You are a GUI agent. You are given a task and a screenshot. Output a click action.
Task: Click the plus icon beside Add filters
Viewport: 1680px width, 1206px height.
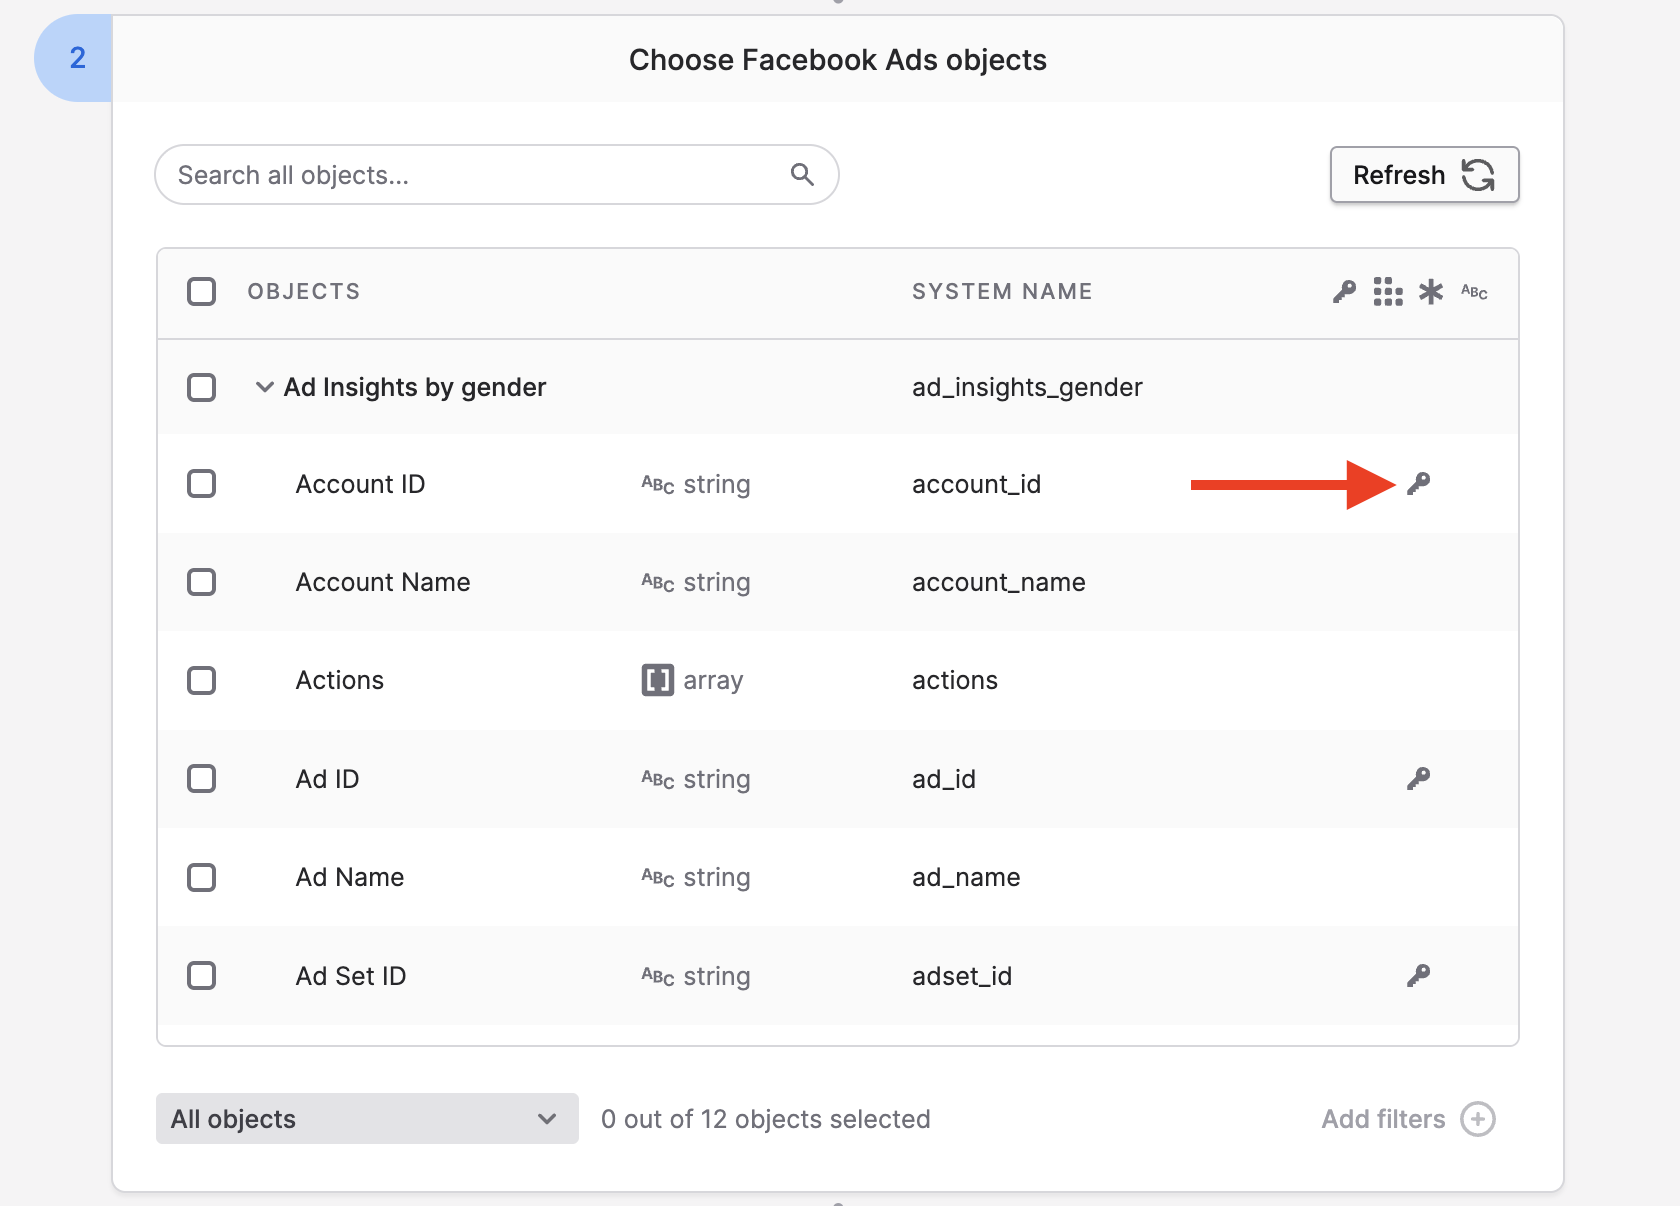pos(1477,1119)
